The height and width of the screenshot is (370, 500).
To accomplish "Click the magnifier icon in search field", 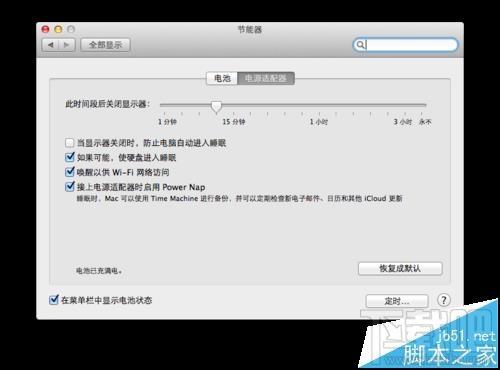I will click(x=360, y=45).
